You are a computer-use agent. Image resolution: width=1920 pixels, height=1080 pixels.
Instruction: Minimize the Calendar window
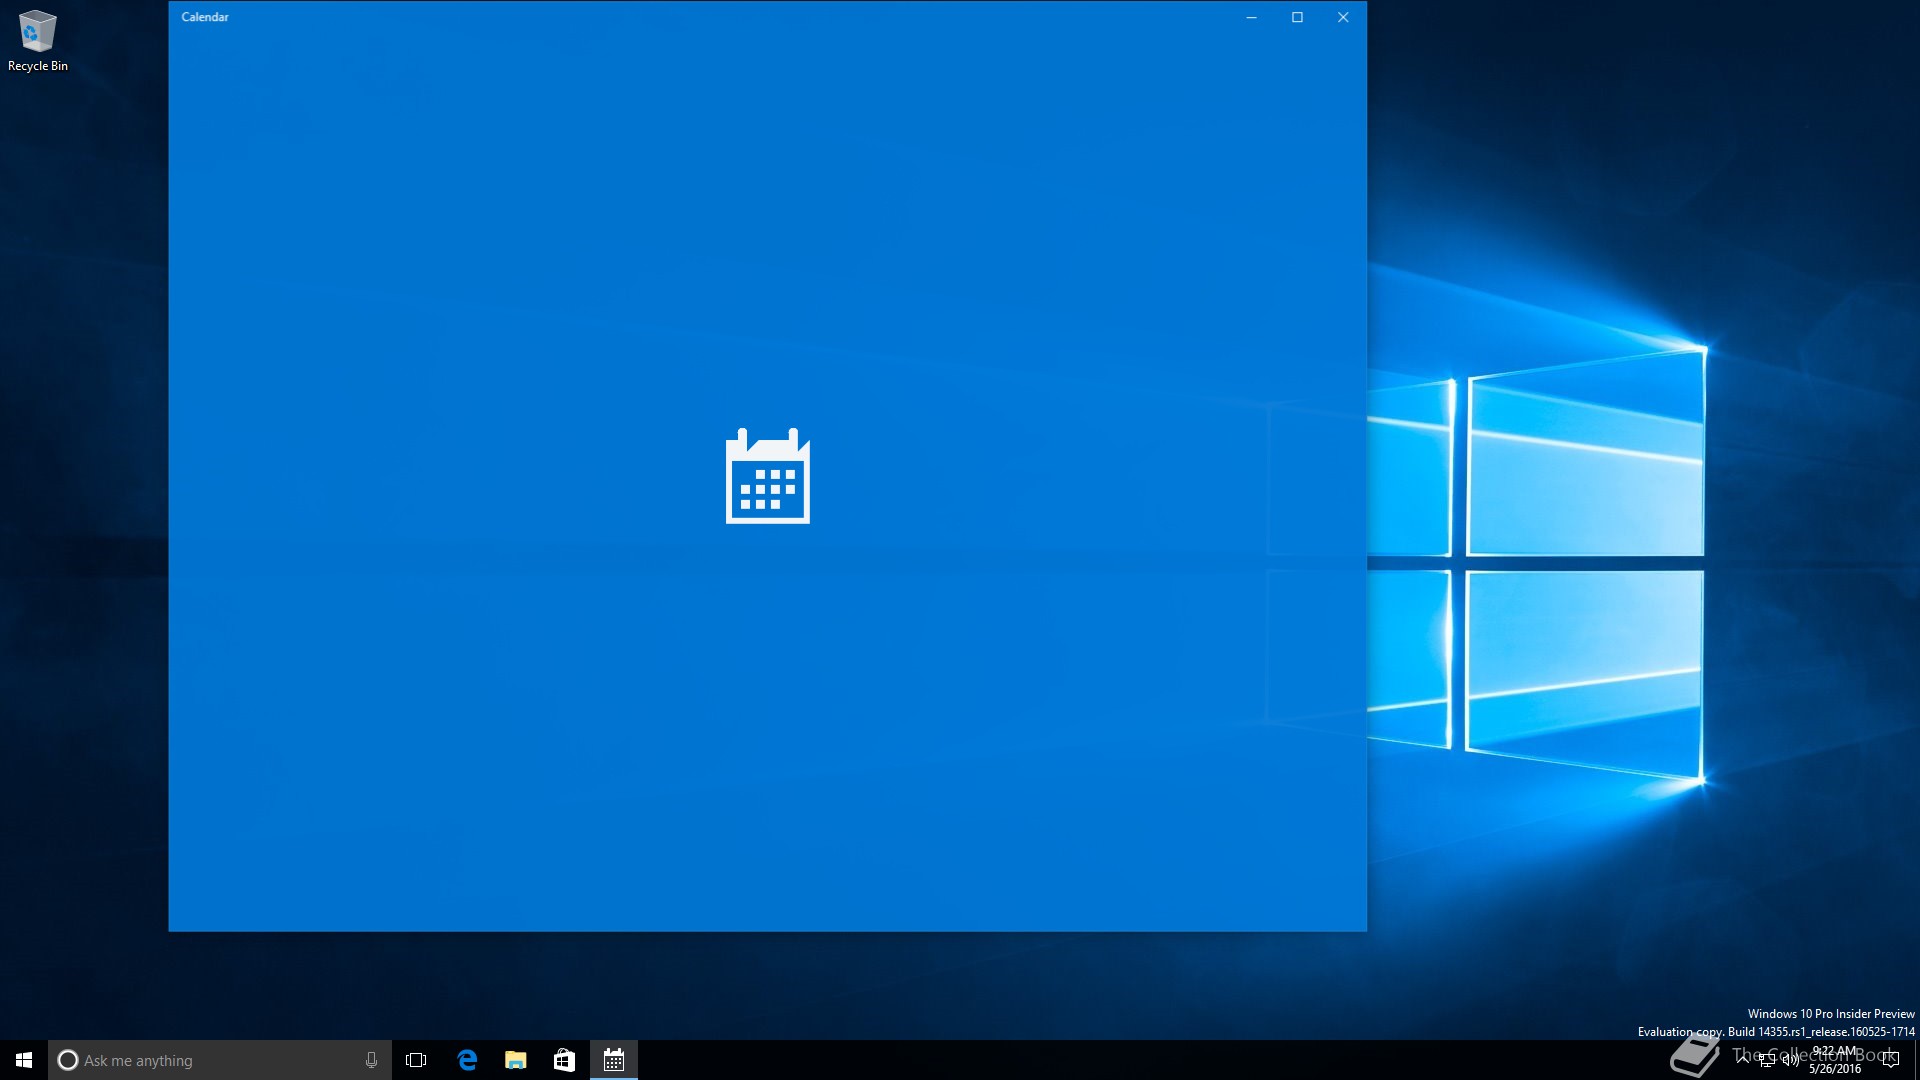pos(1251,17)
